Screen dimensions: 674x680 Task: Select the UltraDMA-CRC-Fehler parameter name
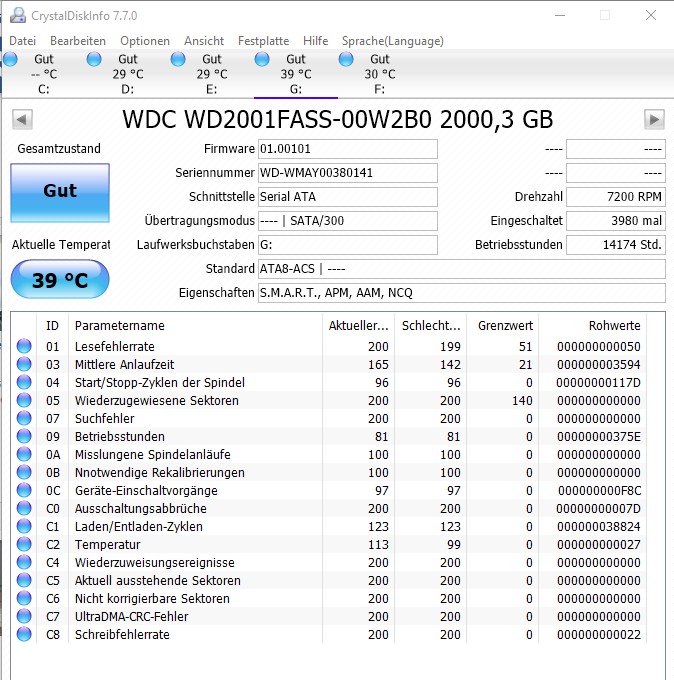131,616
